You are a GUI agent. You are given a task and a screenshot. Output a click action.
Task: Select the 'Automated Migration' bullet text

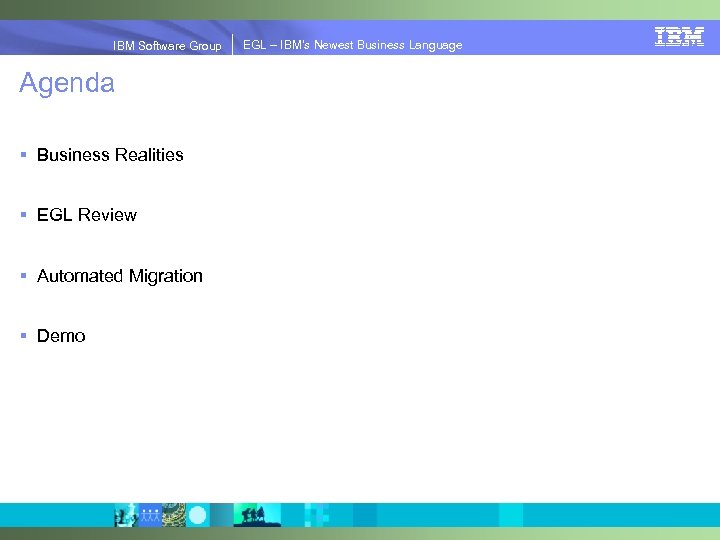[120, 276]
